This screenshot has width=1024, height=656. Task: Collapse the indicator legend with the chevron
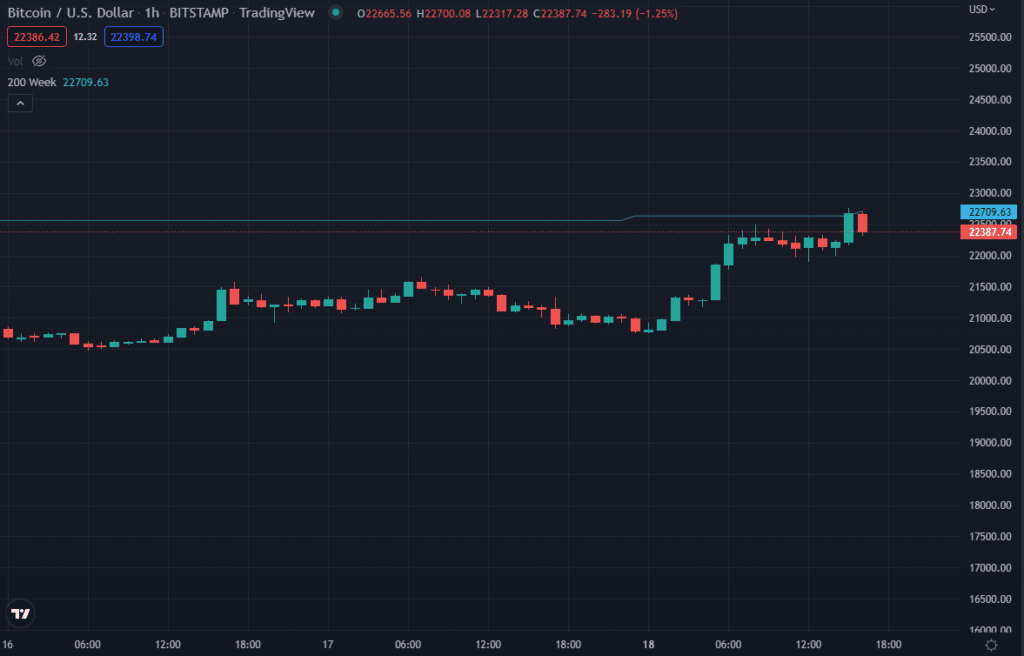click(x=20, y=104)
